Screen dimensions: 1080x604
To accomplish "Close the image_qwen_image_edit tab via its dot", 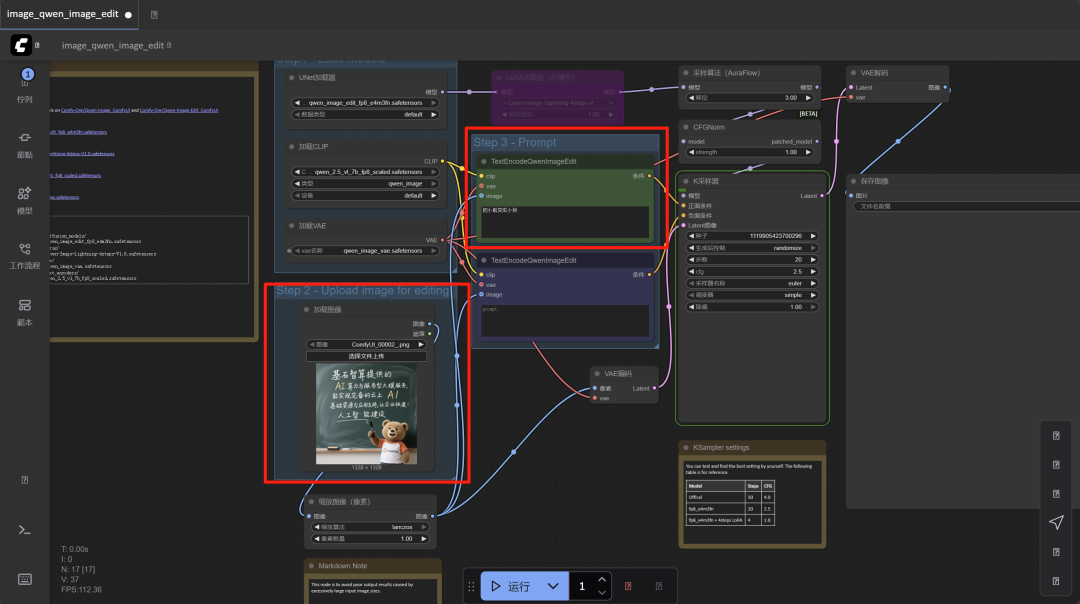I will 128,14.
